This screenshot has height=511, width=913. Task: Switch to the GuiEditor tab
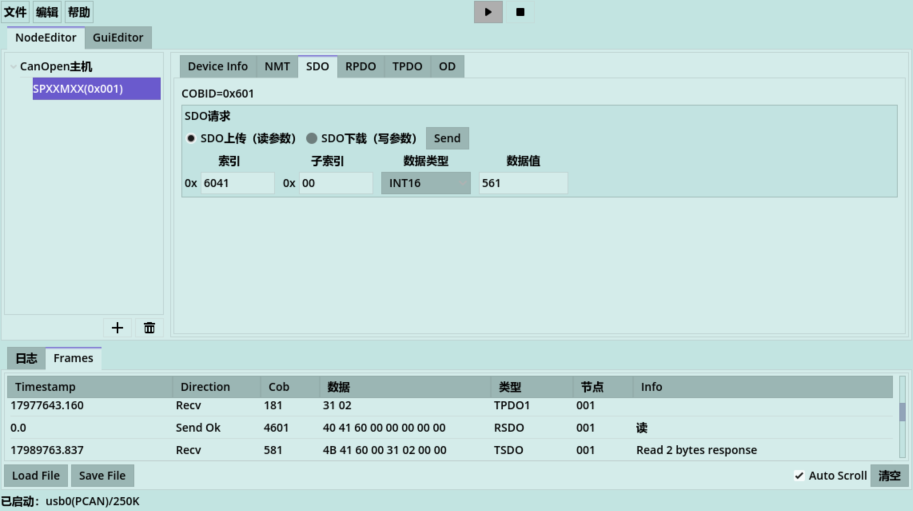coord(118,38)
